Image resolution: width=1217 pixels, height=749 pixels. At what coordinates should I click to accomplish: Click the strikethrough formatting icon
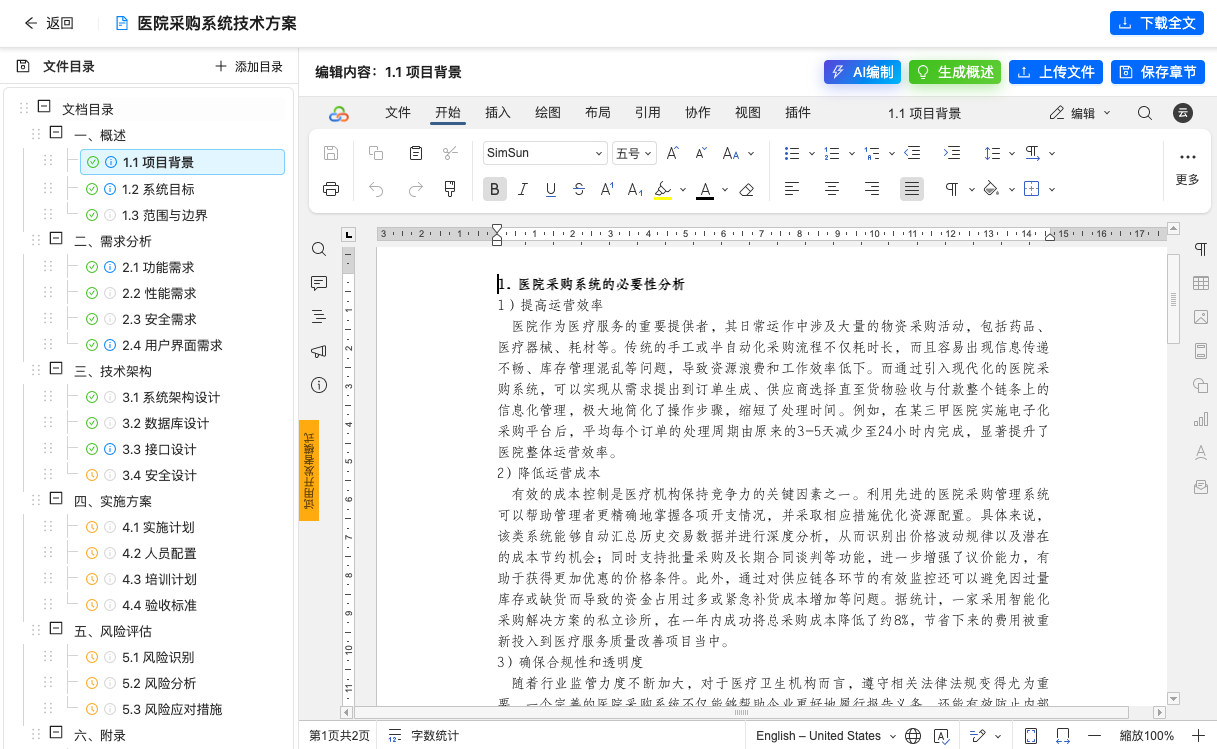(579, 188)
